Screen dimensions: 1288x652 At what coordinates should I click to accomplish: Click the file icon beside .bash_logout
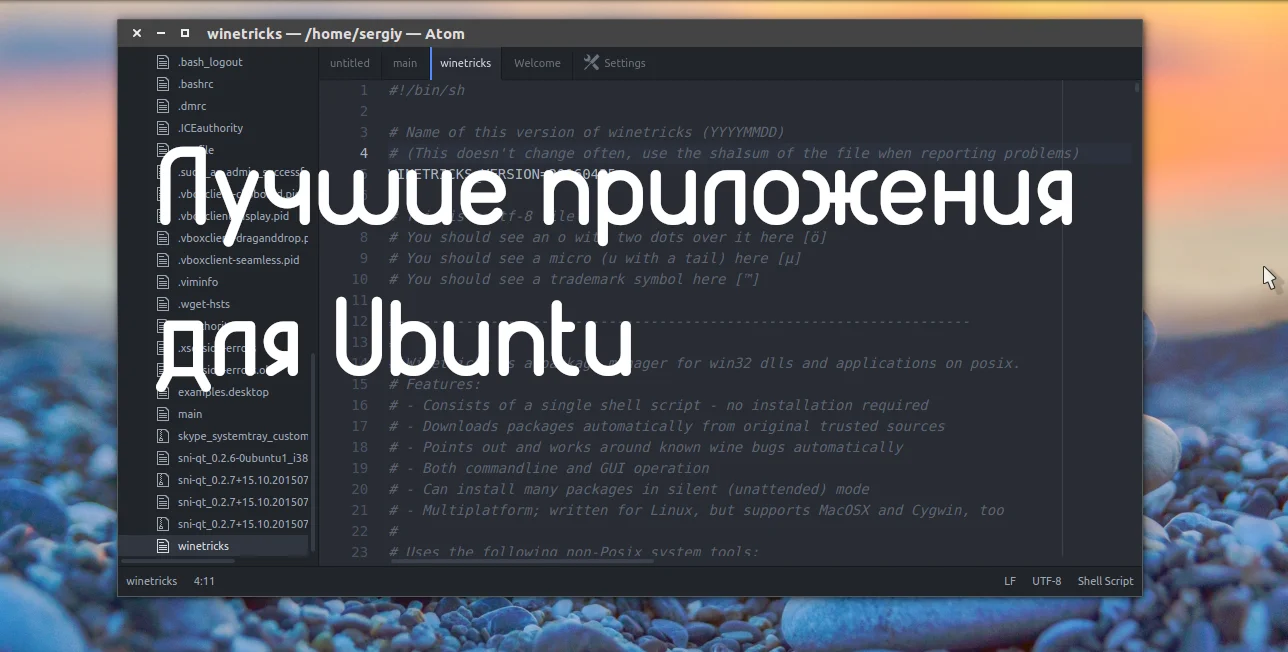[163, 62]
